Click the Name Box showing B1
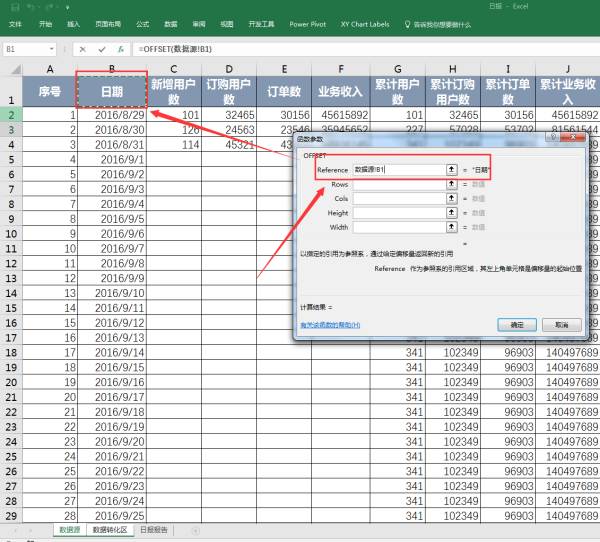Image resolution: width=600 pixels, height=542 pixels. pos(25,49)
